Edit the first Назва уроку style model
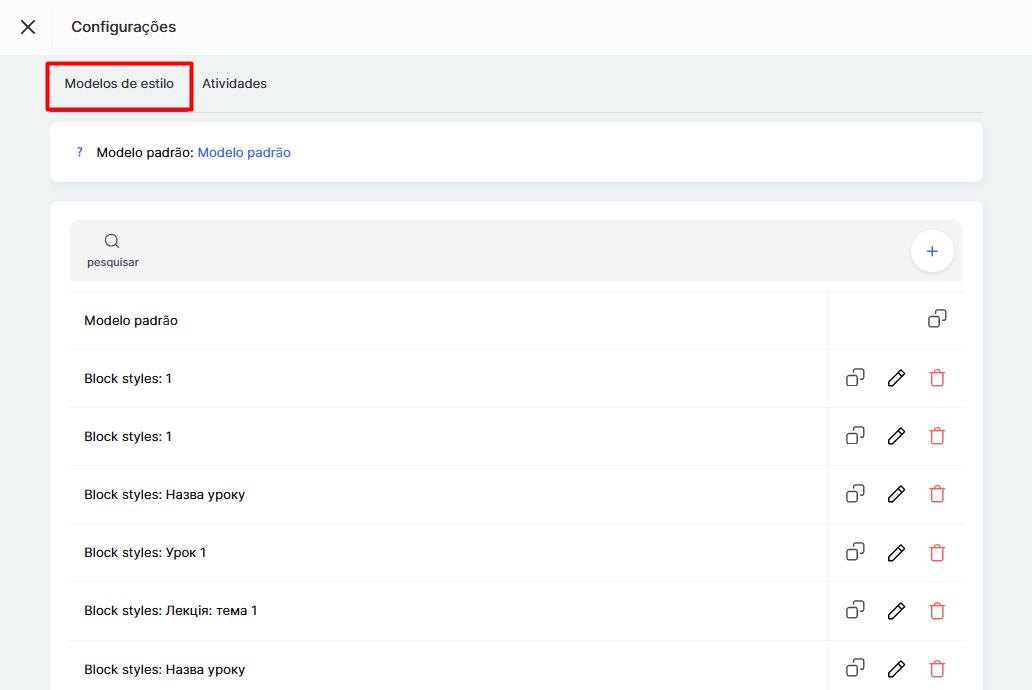The image size is (1032, 690). [896, 494]
